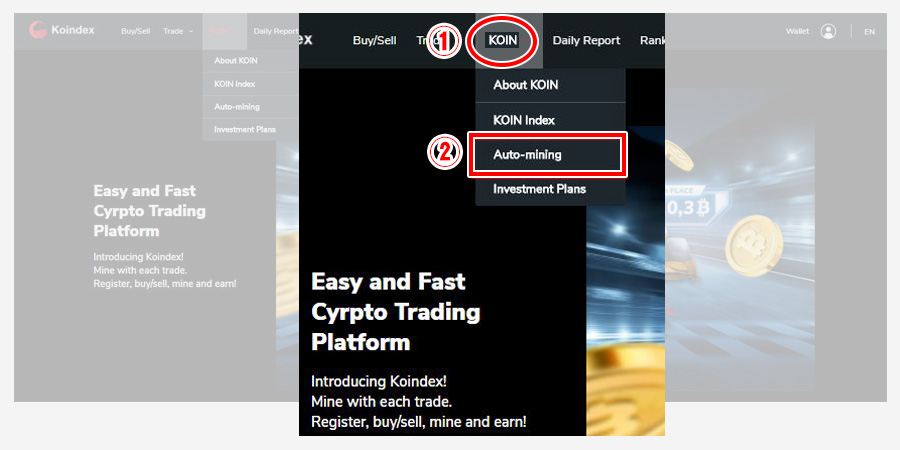Click the red step 2 circle marker
The image size is (900, 450).
coord(446,154)
